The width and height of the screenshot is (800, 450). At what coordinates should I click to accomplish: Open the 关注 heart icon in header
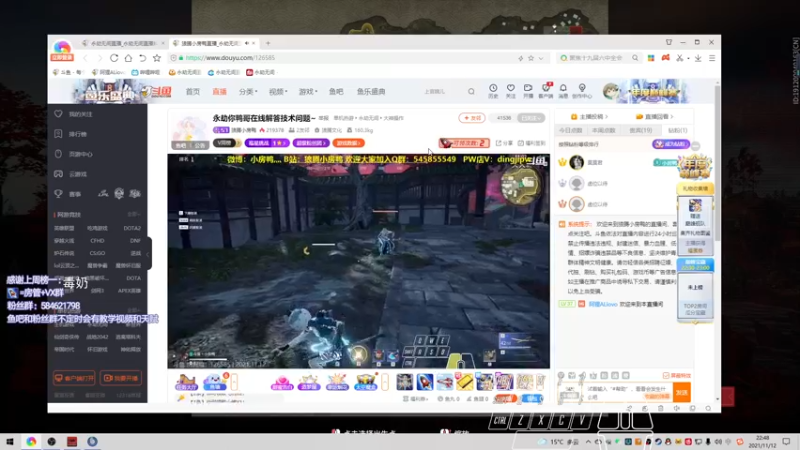click(510, 91)
